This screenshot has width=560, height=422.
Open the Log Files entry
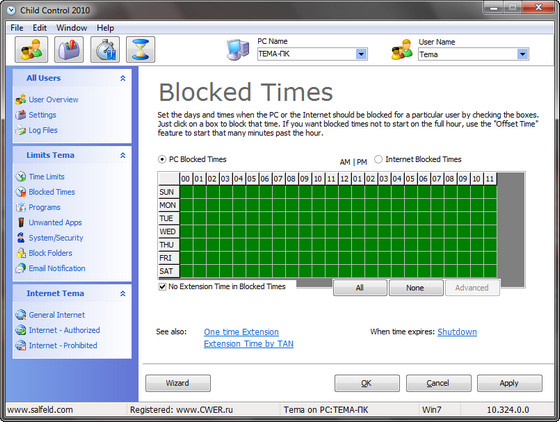coord(43,130)
